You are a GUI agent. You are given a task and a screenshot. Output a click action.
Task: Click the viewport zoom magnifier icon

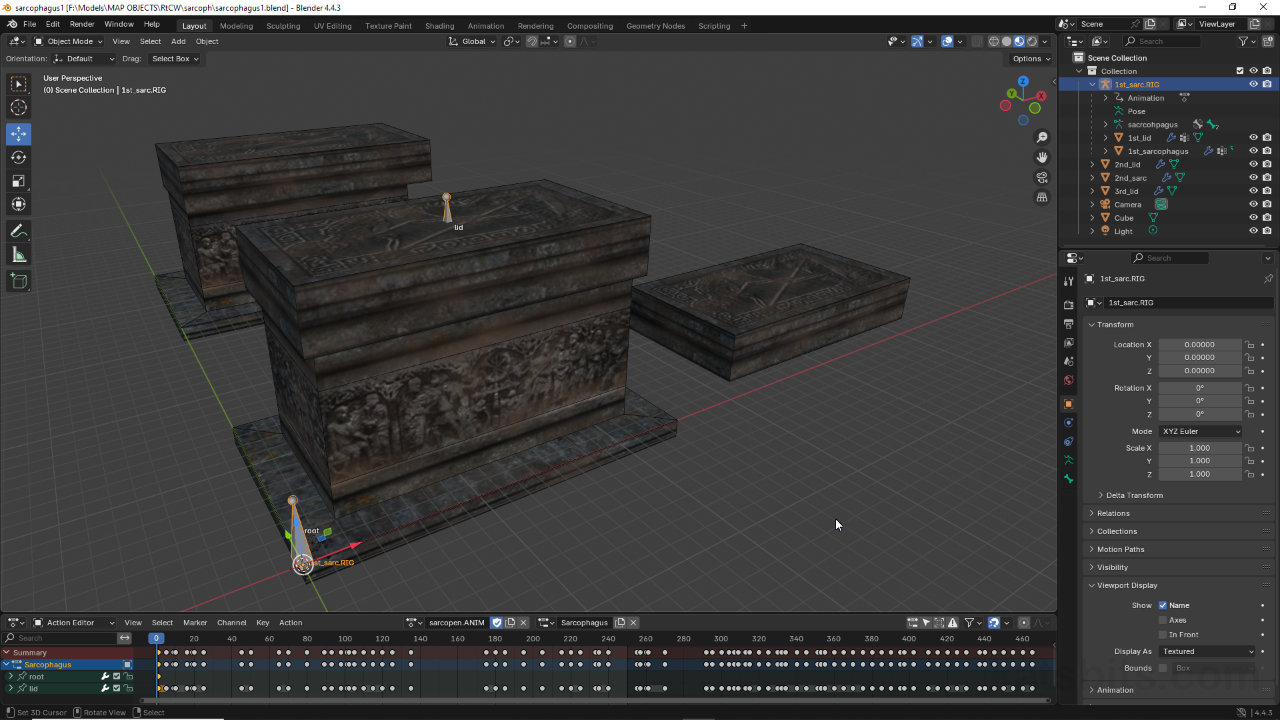click(x=1042, y=137)
